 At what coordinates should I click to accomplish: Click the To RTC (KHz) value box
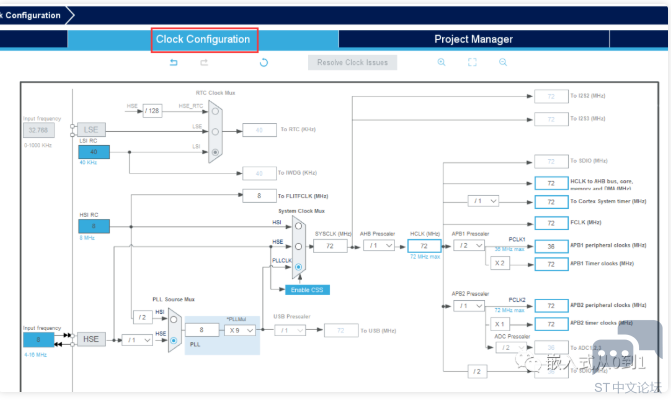(x=259, y=130)
